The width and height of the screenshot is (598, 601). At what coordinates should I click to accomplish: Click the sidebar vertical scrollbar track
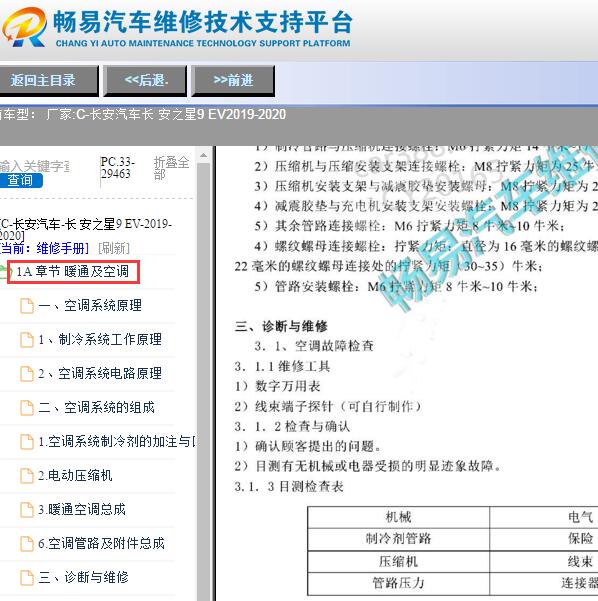tap(204, 383)
